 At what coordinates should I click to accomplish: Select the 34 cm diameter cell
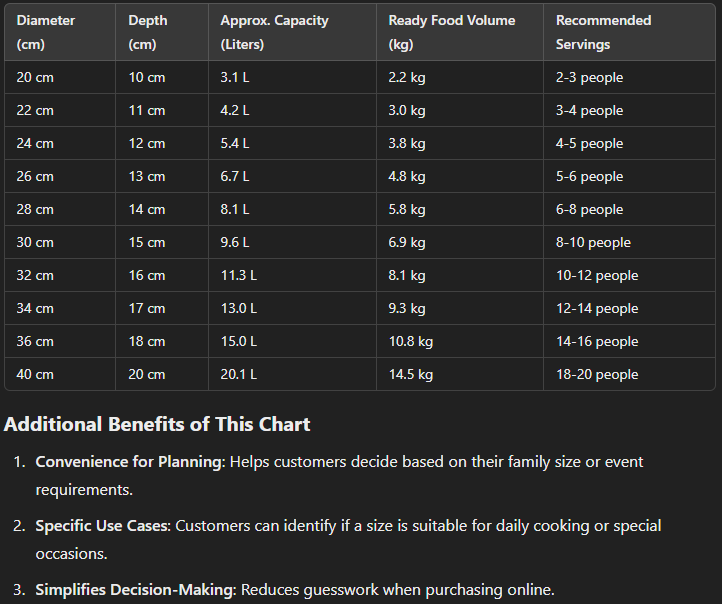[60, 308]
